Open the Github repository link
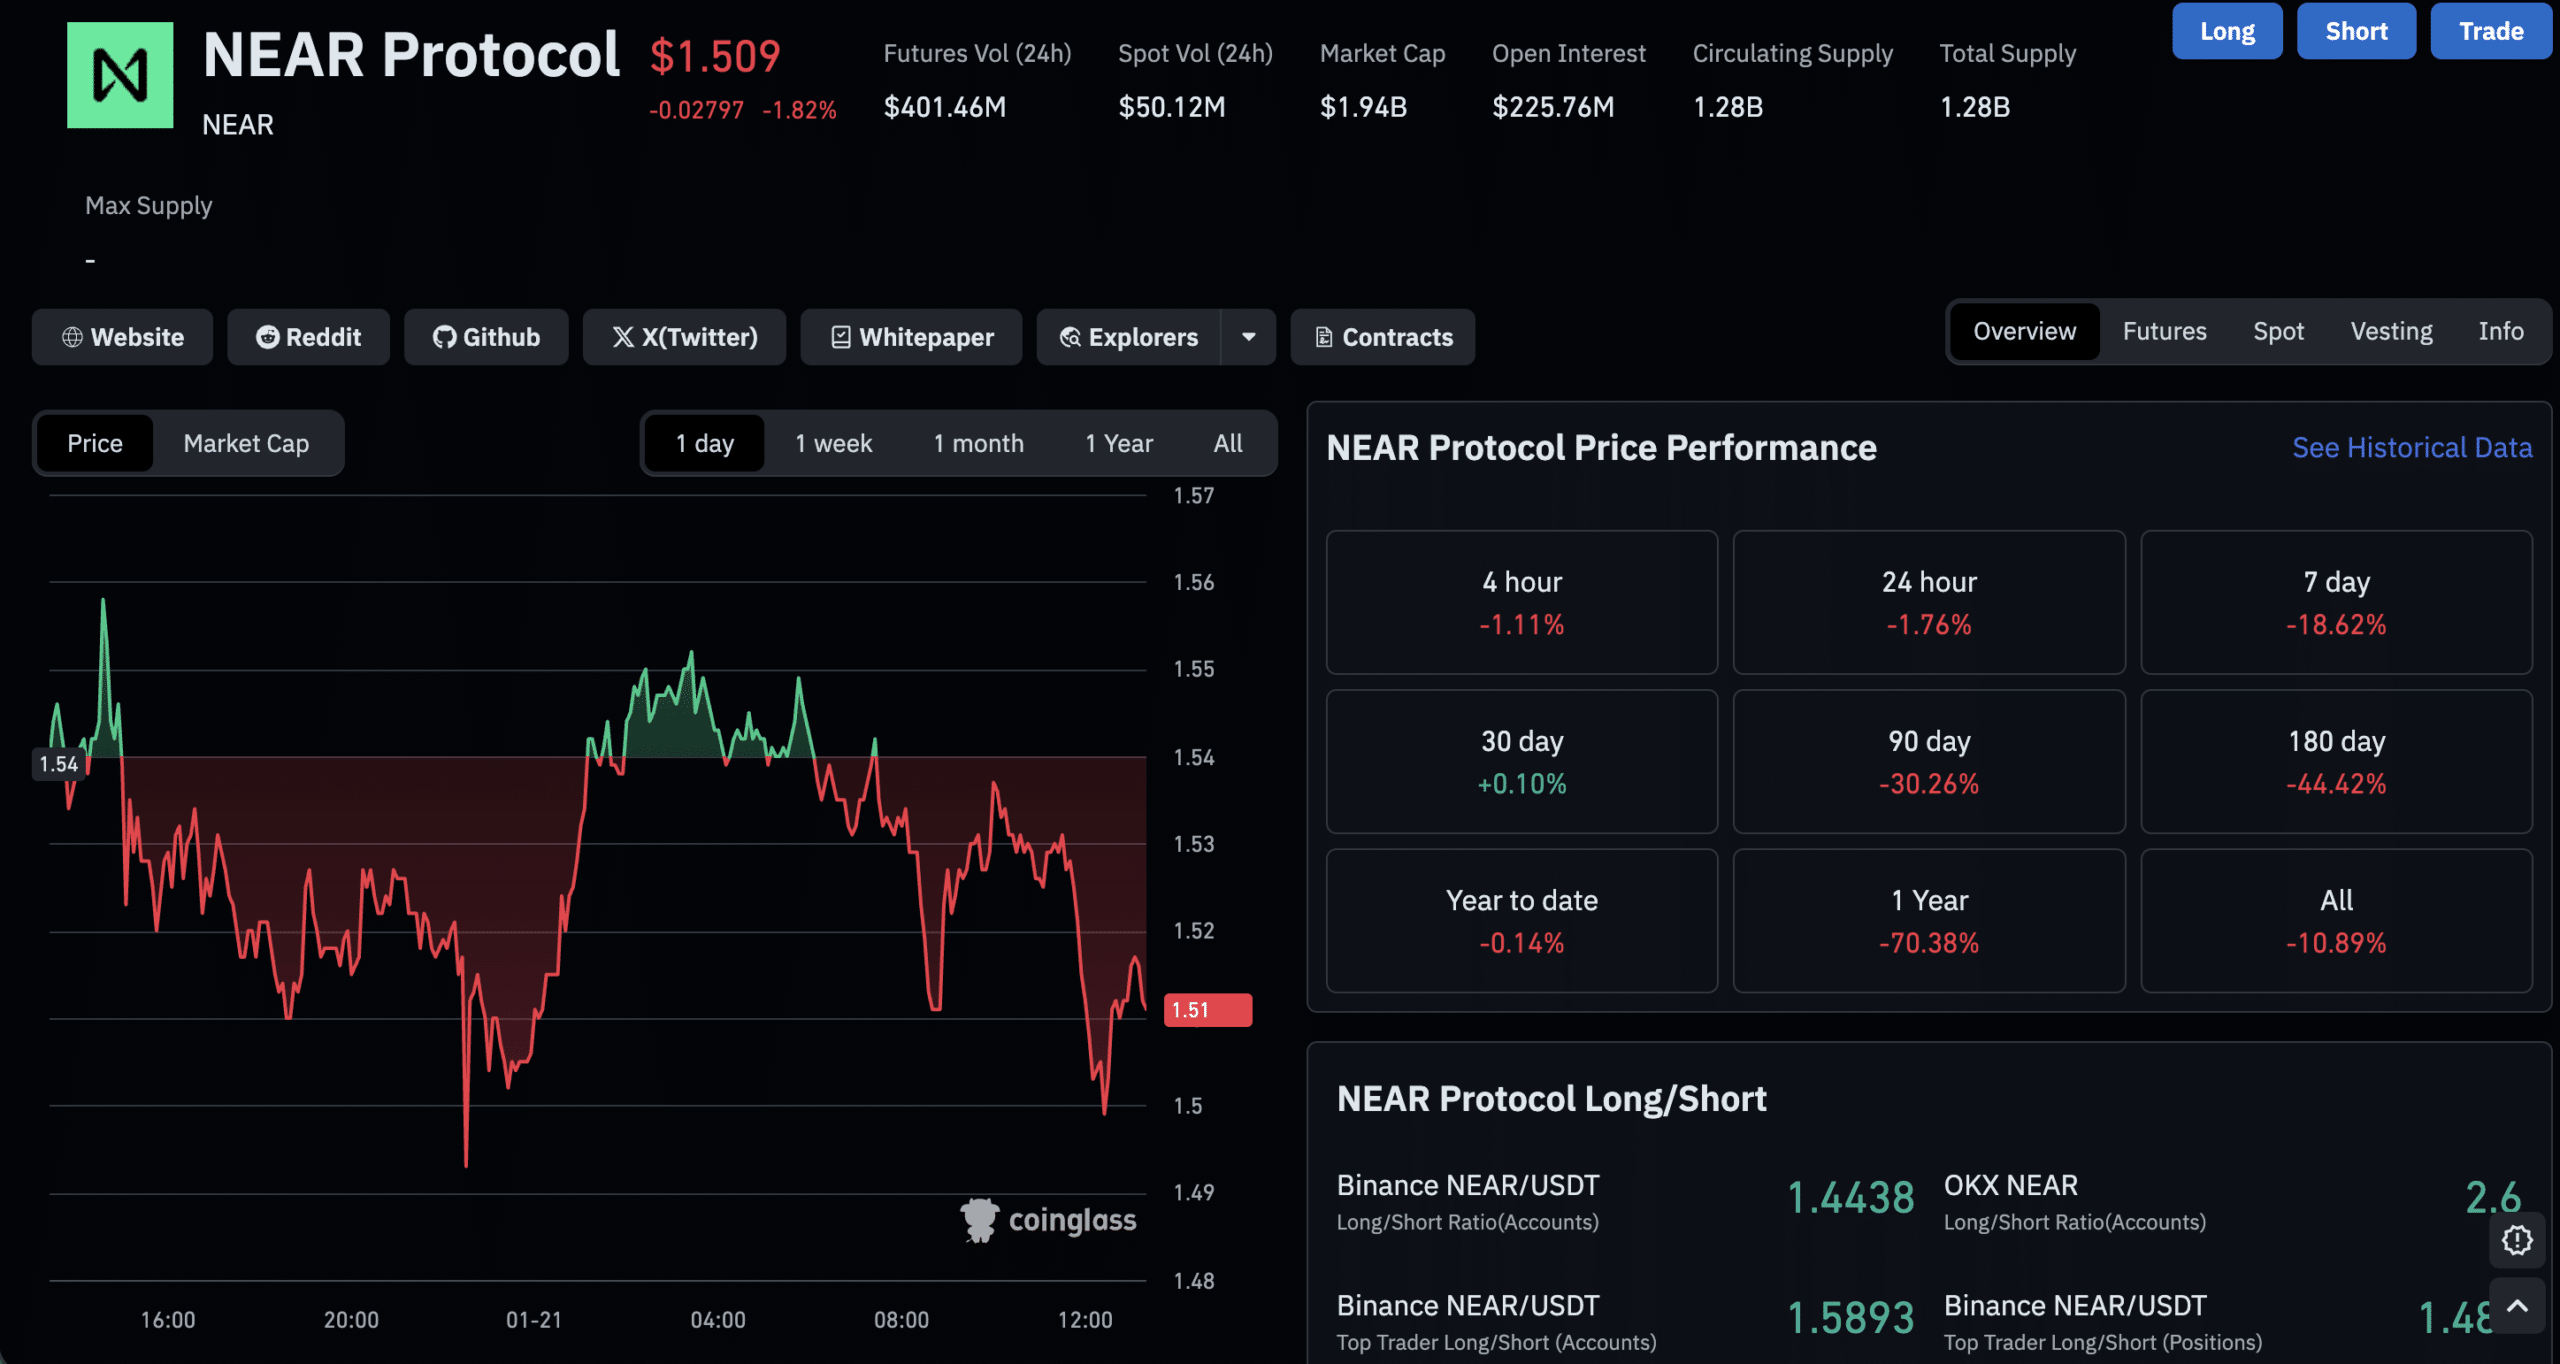The height and width of the screenshot is (1364, 2560). tap(486, 337)
